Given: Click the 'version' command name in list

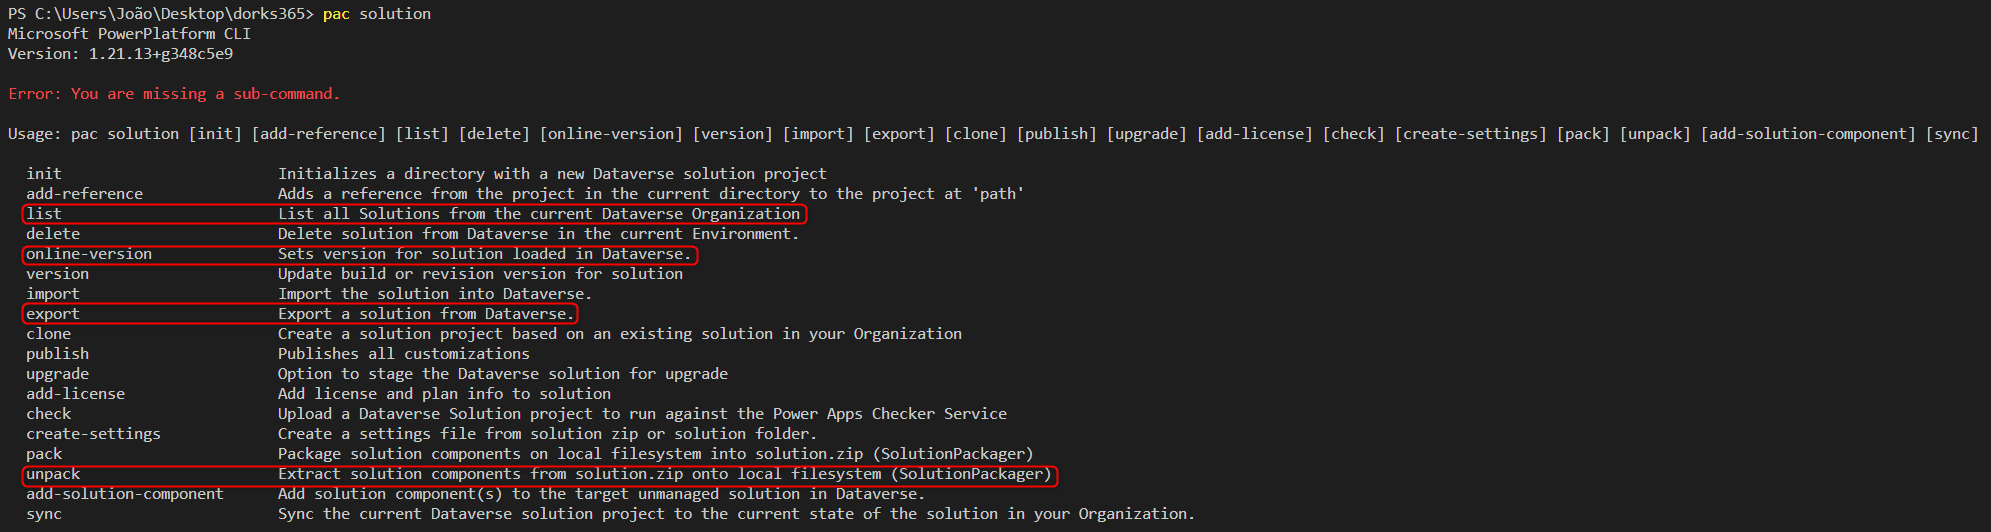Looking at the screenshot, I should click(x=57, y=274).
